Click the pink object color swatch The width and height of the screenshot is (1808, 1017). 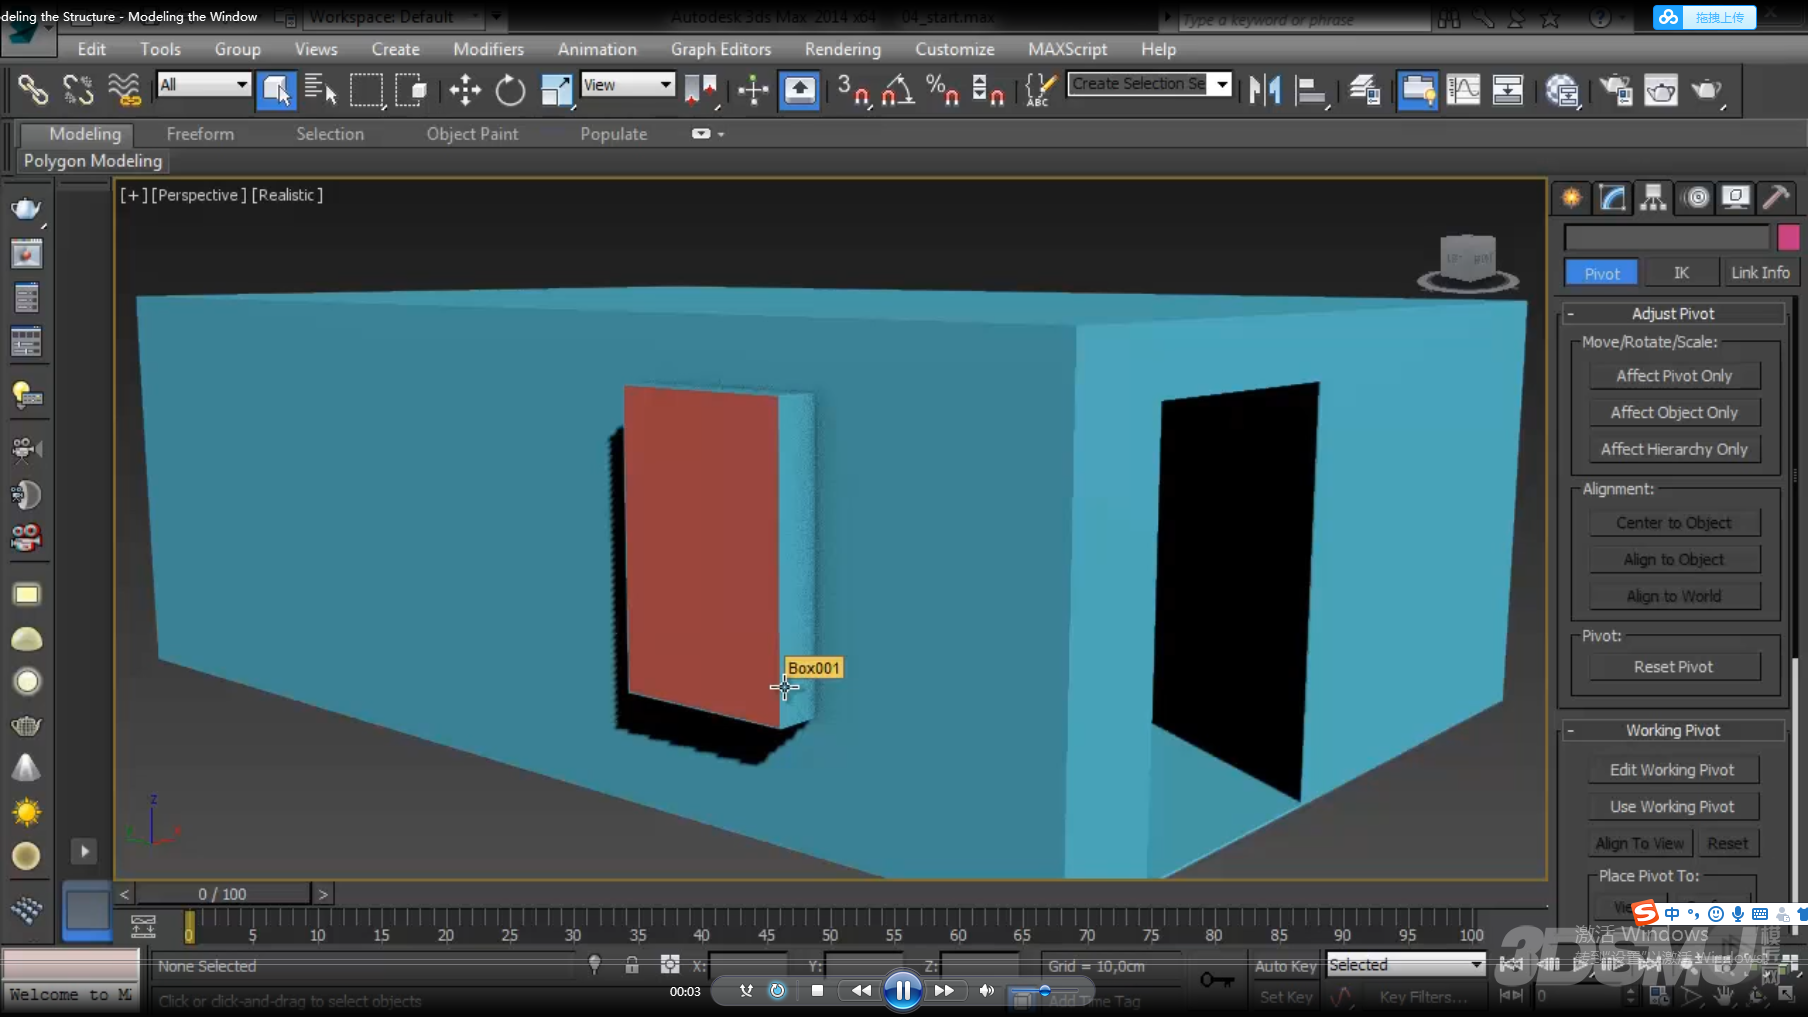1788,237
